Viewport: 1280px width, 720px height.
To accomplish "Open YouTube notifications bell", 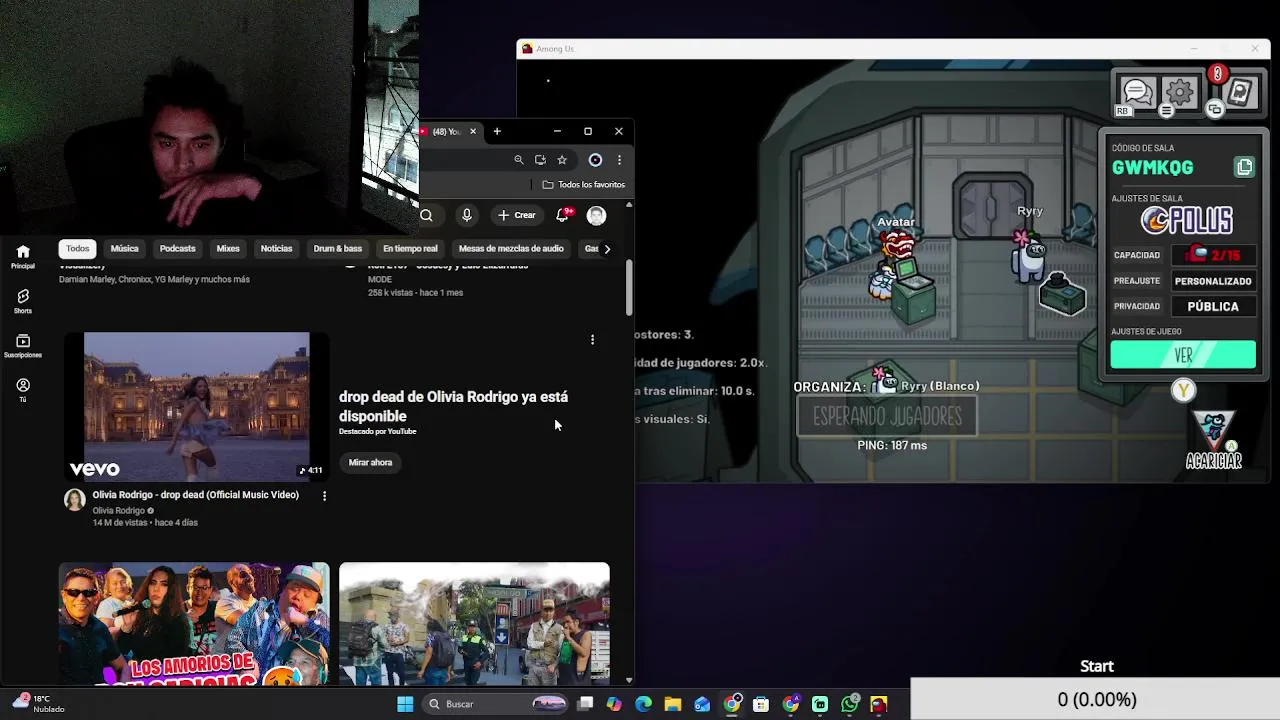I will pos(563,215).
